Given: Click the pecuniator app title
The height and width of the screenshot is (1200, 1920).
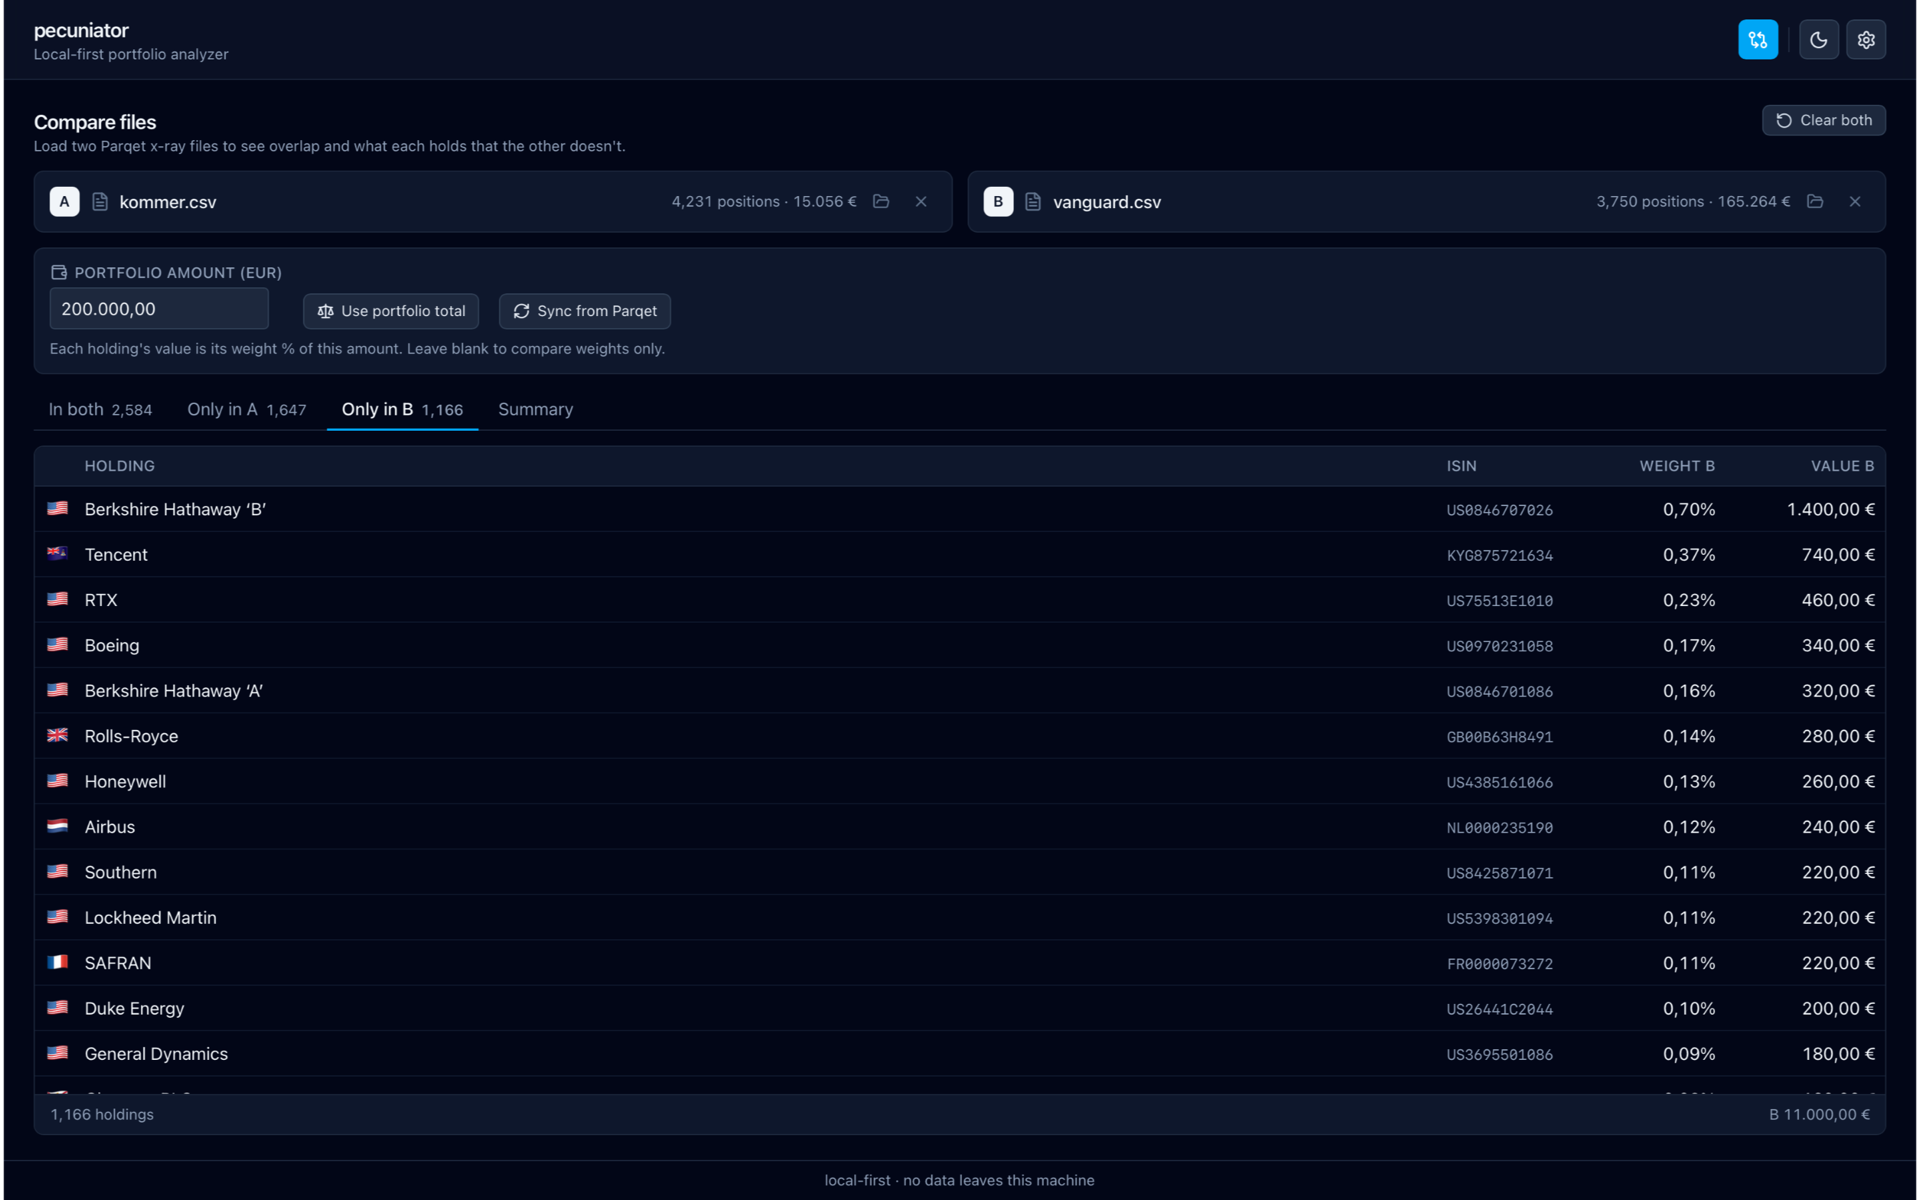Looking at the screenshot, I should 81,30.
